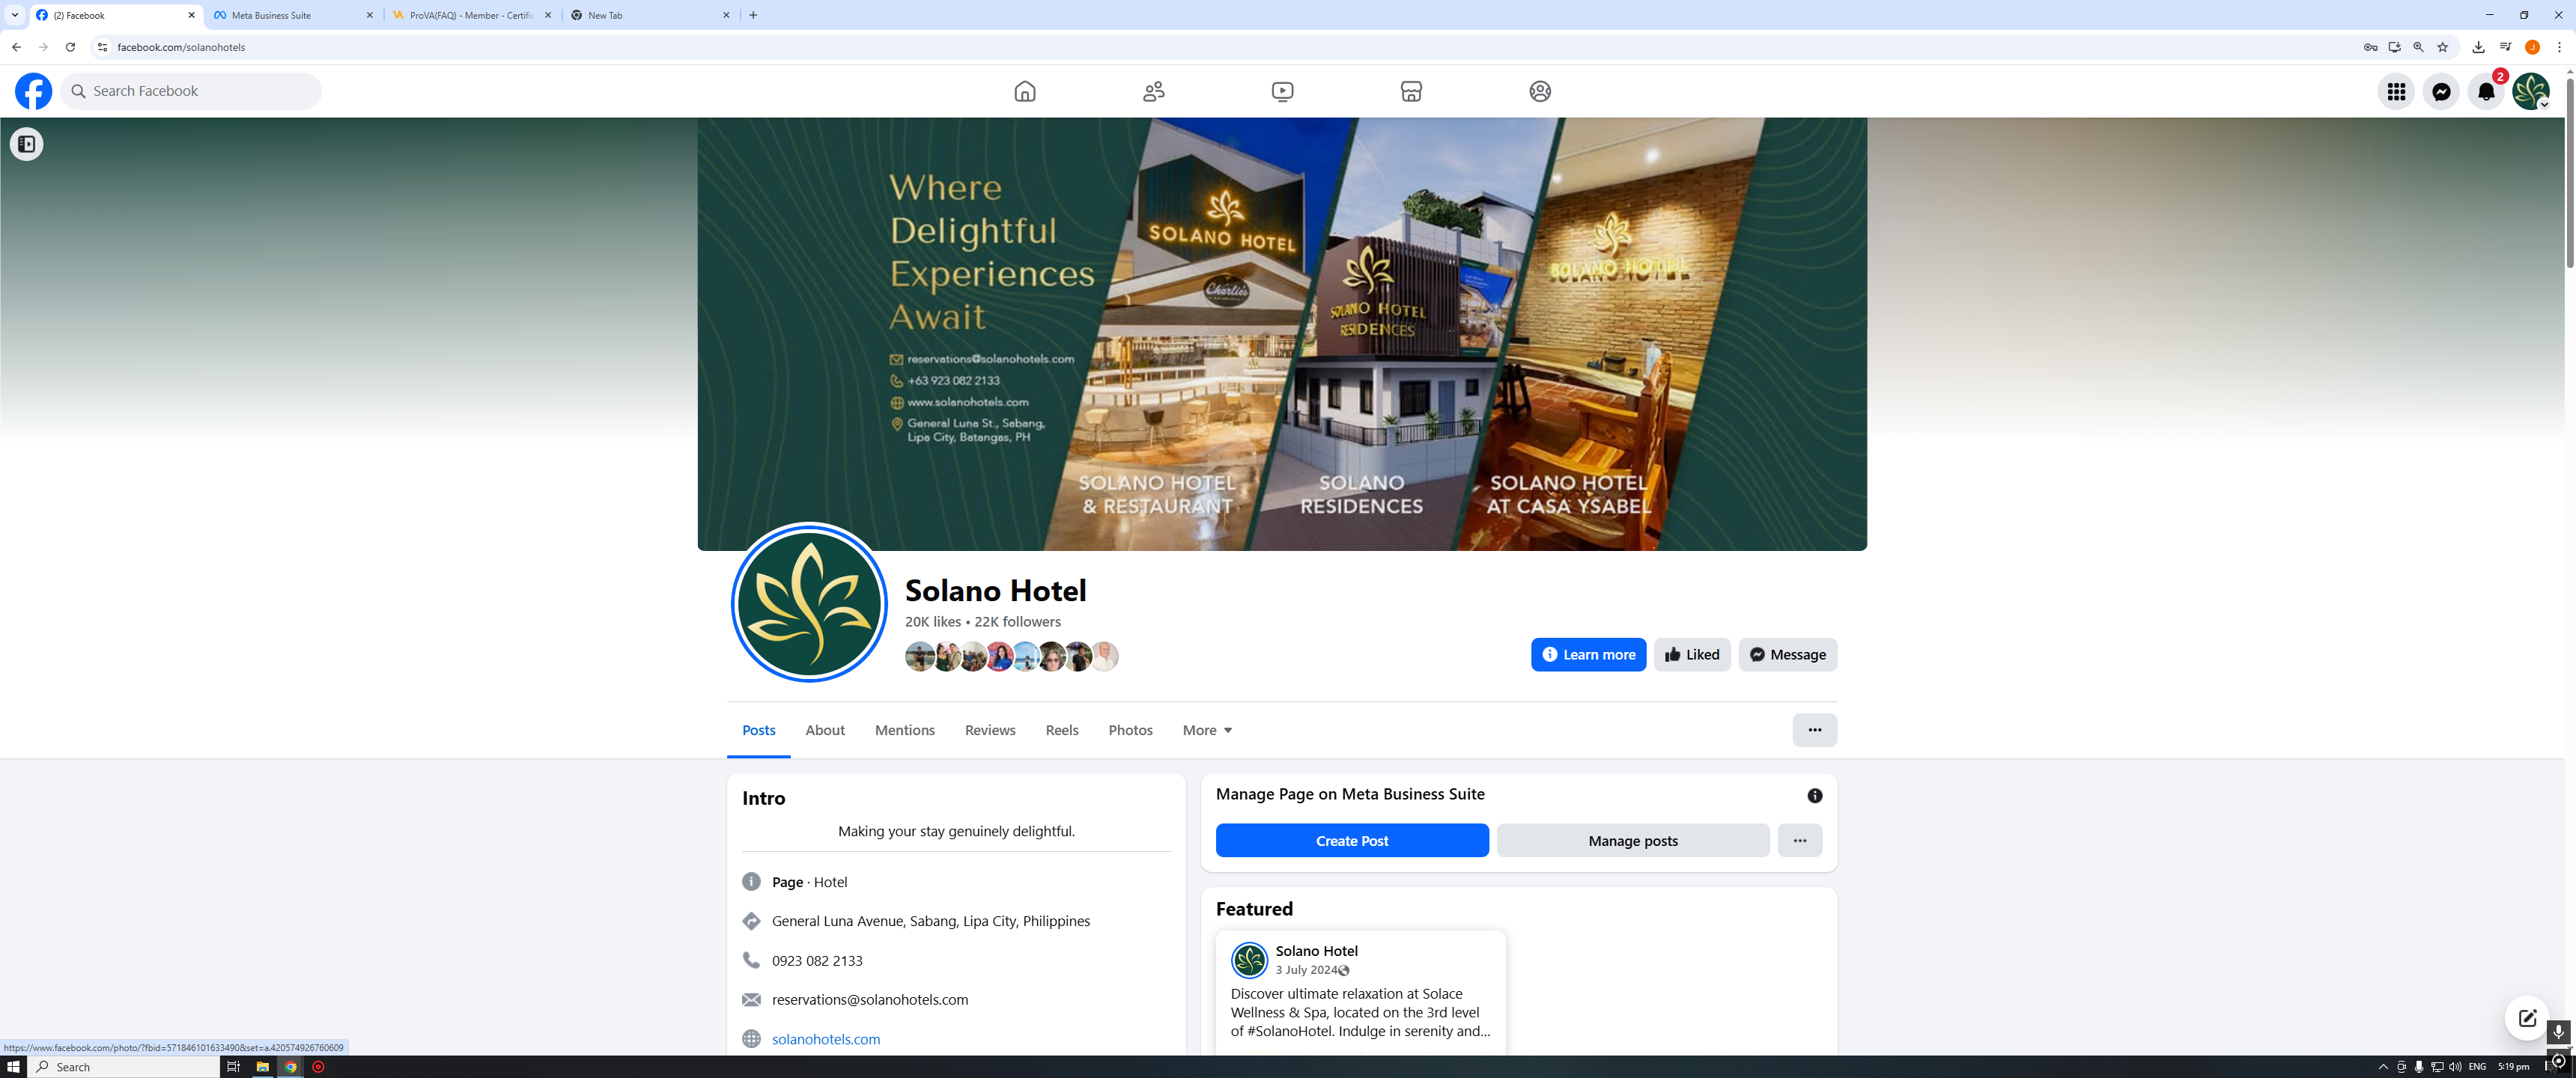Open the Friends icon in top navigation
This screenshot has width=2576, height=1078.
click(1153, 91)
